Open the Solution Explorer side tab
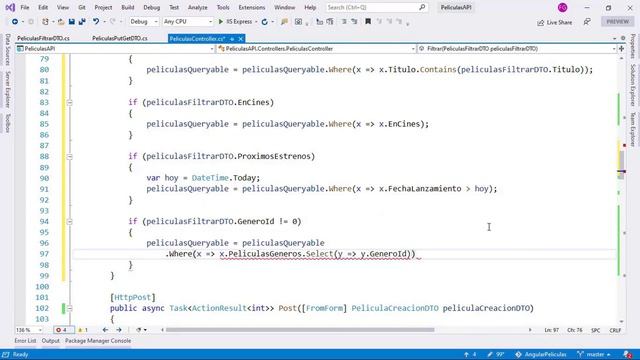640x360 pixels. click(x=632, y=84)
